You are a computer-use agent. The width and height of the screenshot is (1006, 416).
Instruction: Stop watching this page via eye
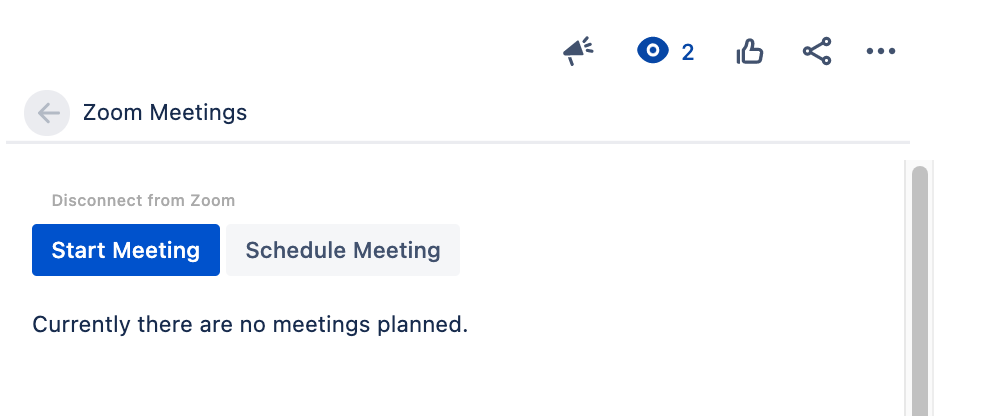click(x=652, y=51)
